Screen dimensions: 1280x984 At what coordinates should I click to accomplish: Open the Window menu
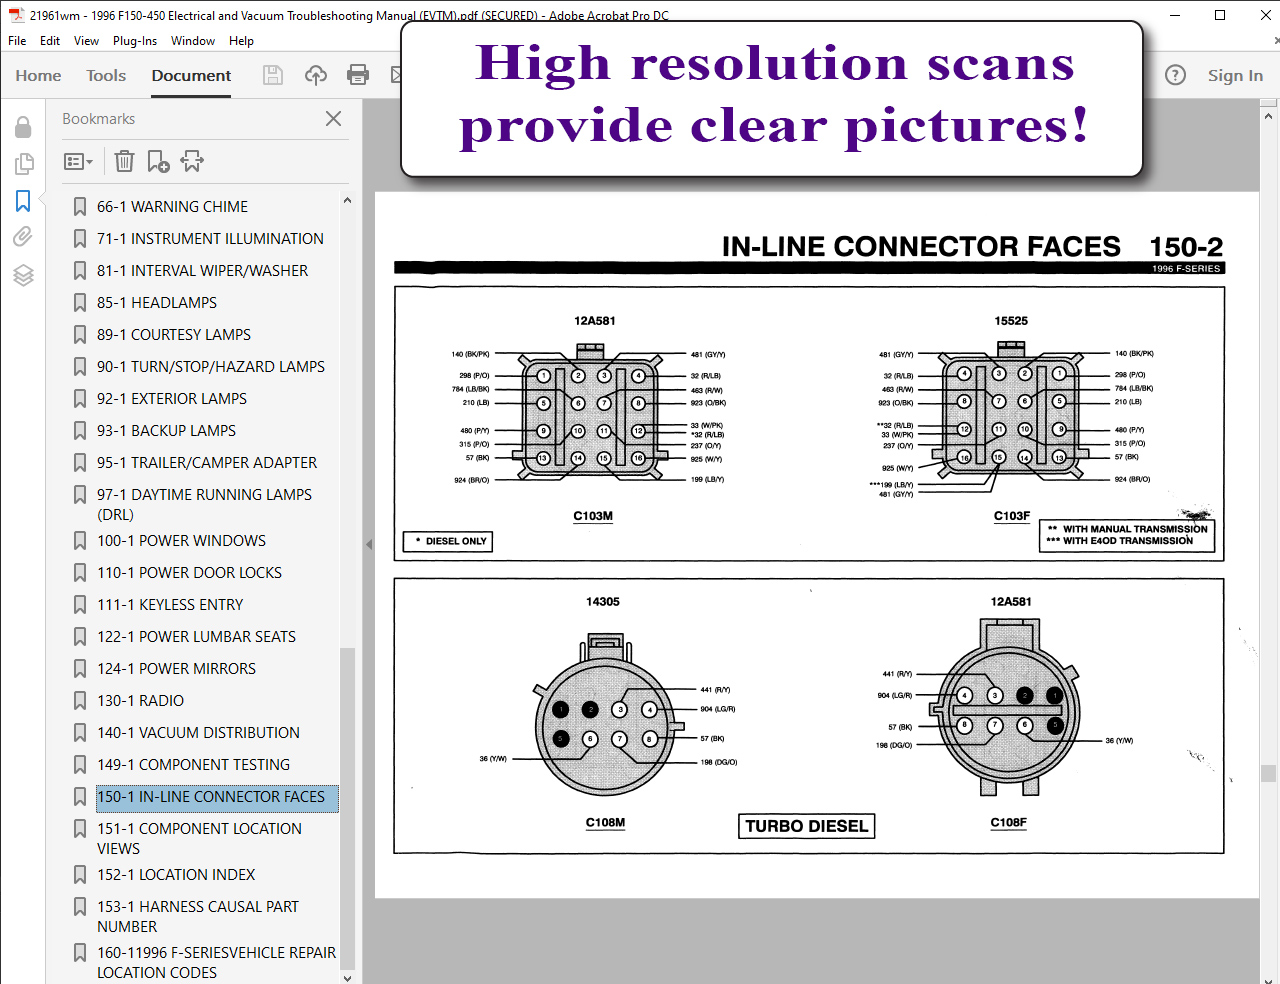pyautogui.click(x=193, y=41)
